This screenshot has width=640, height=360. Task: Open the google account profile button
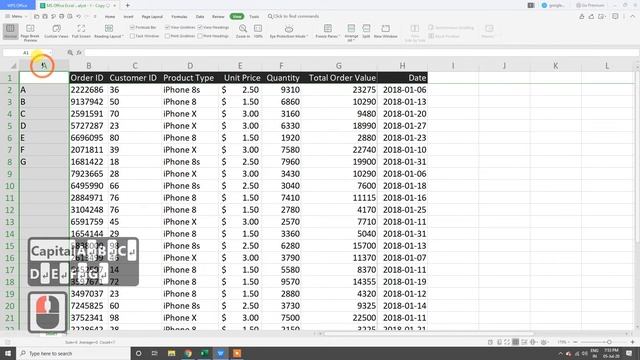[553, 5]
